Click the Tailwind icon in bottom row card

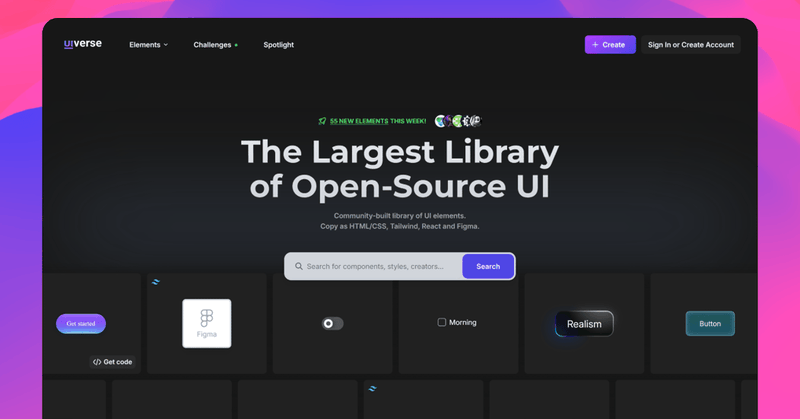(x=372, y=389)
